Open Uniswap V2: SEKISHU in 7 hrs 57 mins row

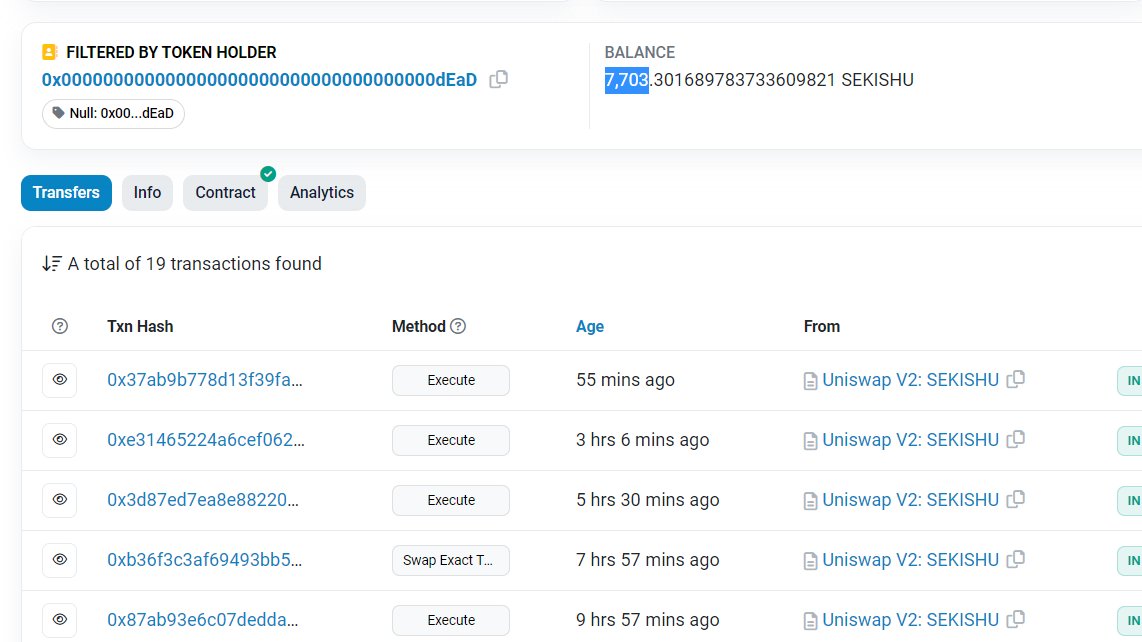click(910, 560)
